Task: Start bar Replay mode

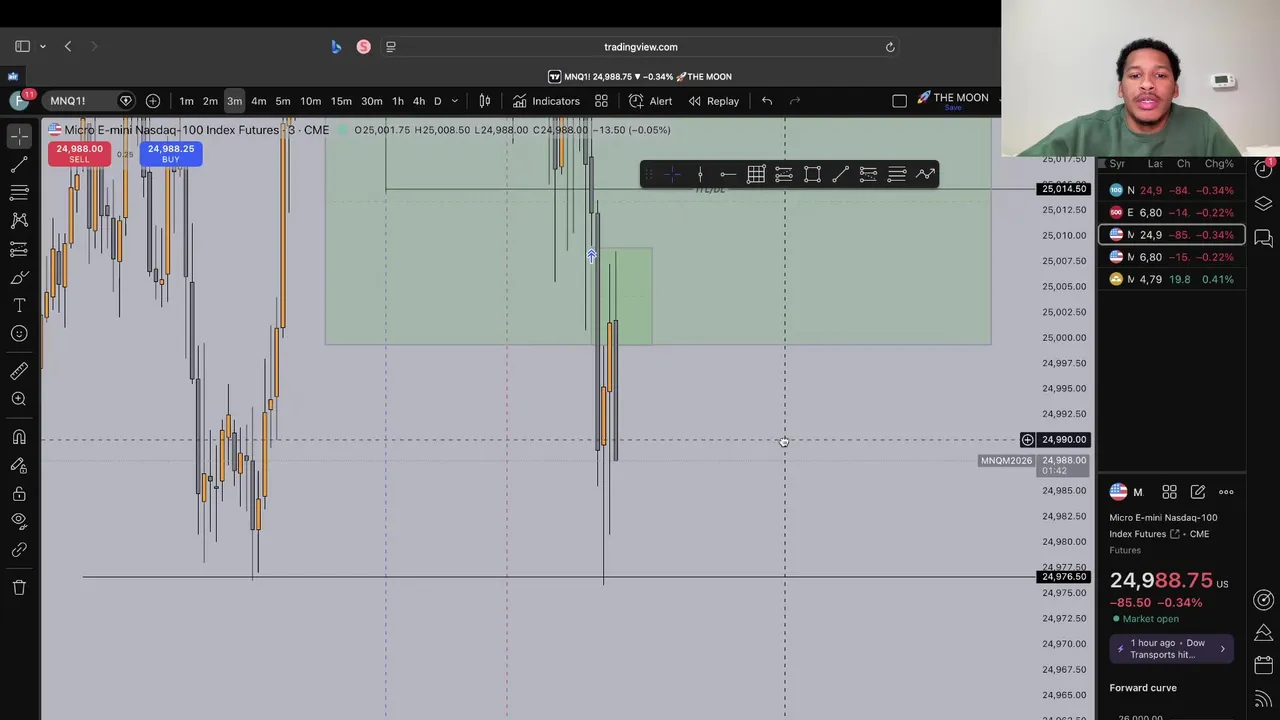Action: click(x=714, y=101)
